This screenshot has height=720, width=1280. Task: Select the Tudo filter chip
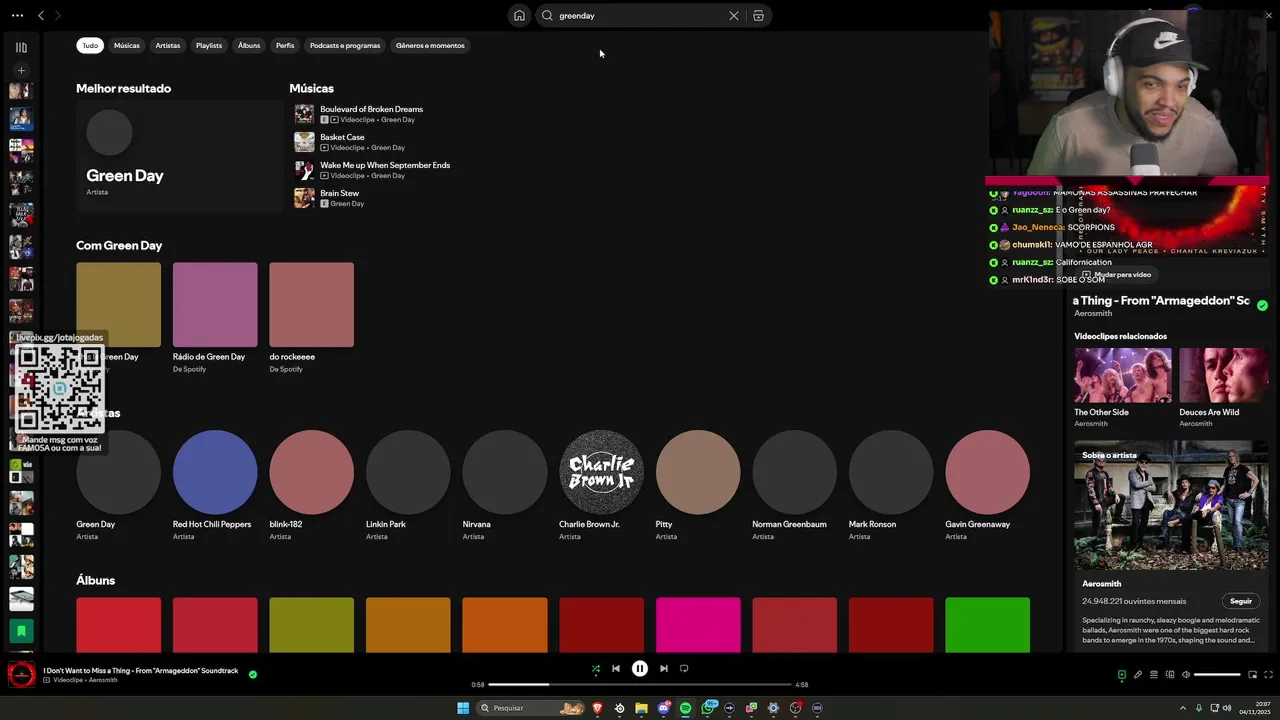tap(90, 45)
